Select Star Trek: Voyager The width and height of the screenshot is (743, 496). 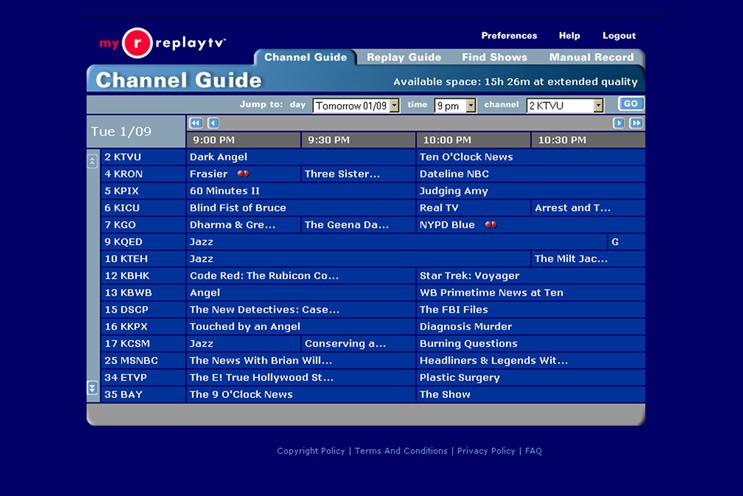pyautogui.click(x=531, y=276)
